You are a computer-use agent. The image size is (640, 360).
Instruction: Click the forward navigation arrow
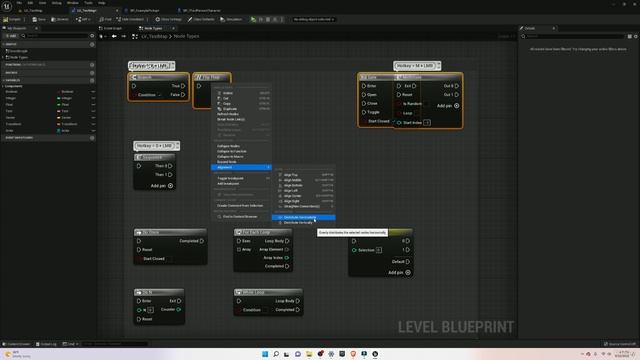124,36
